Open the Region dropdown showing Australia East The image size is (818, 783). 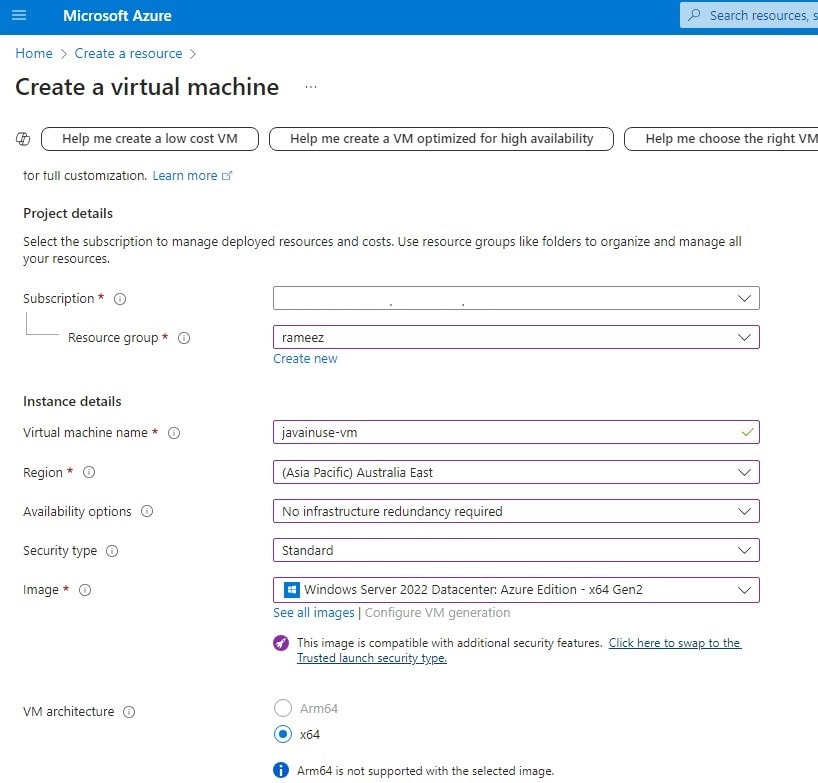point(516,472)
